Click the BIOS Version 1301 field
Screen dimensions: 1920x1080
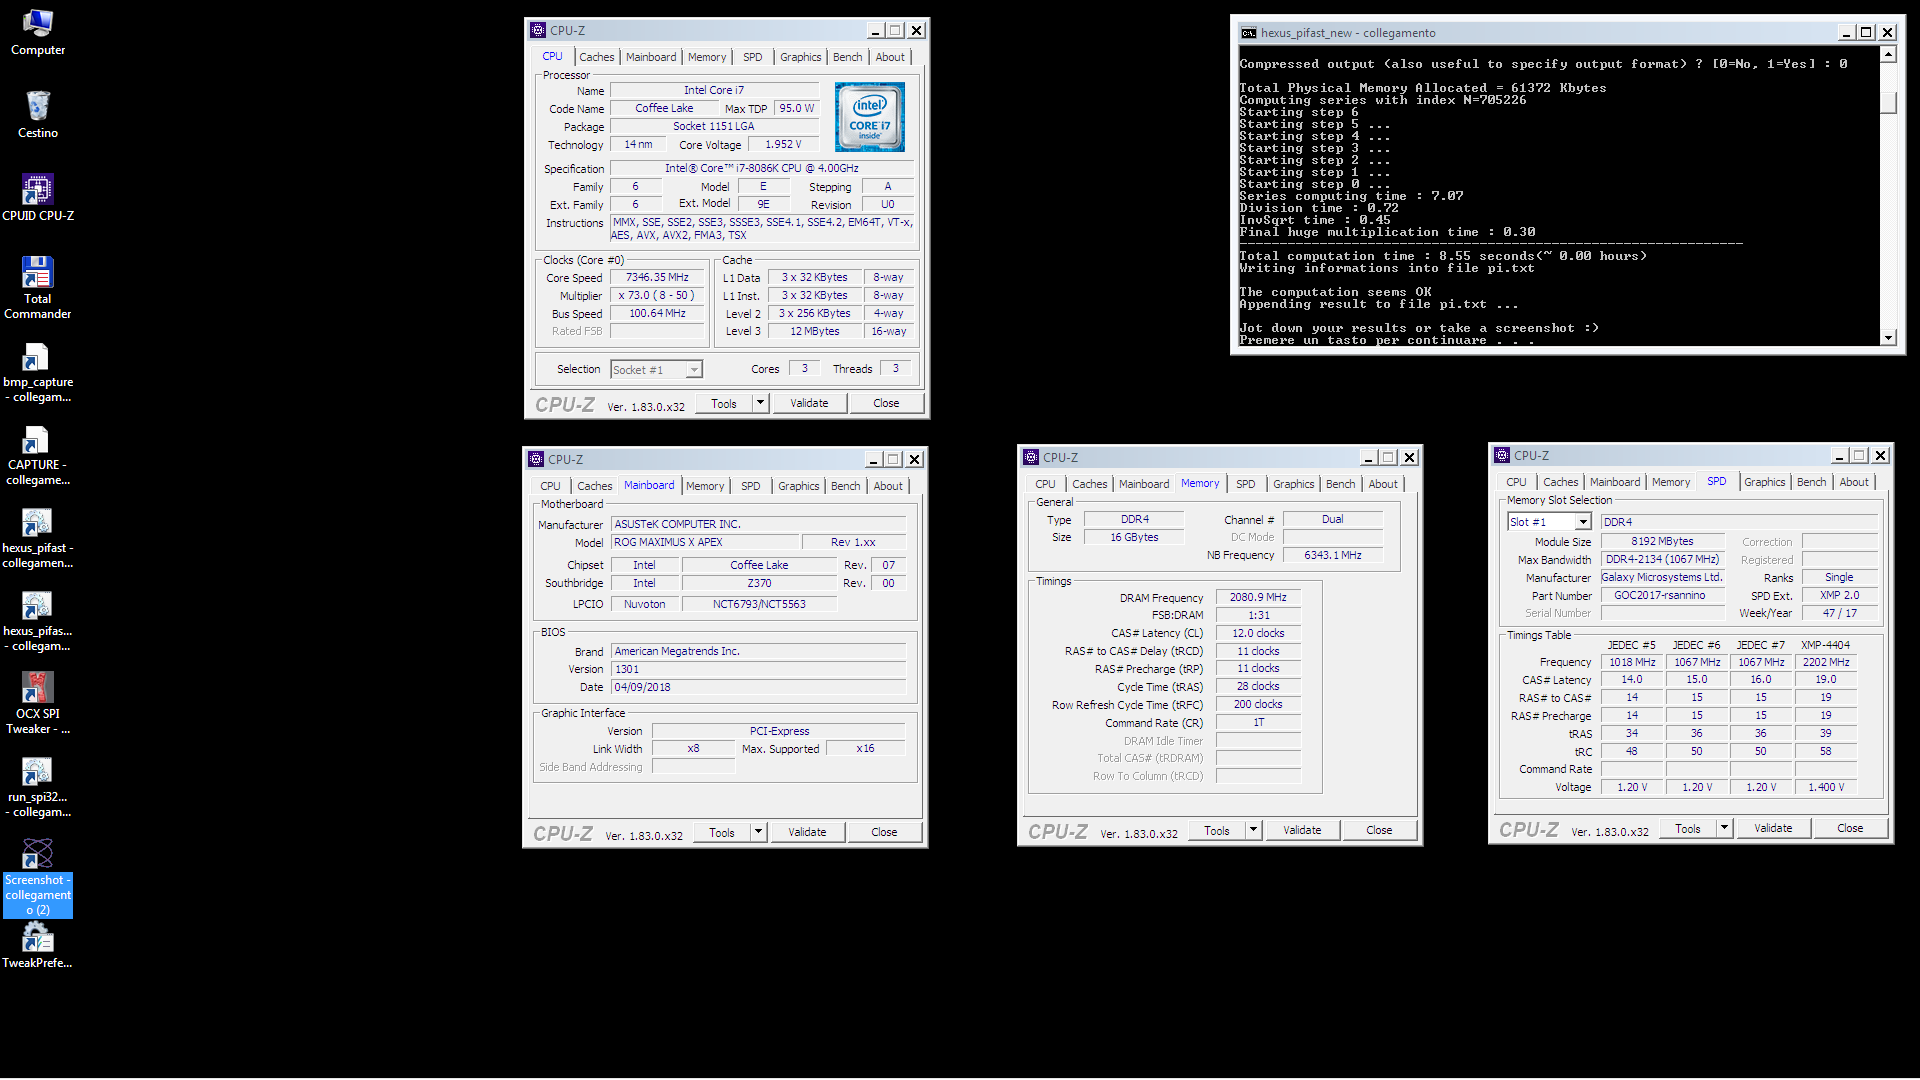click(758, 670)
